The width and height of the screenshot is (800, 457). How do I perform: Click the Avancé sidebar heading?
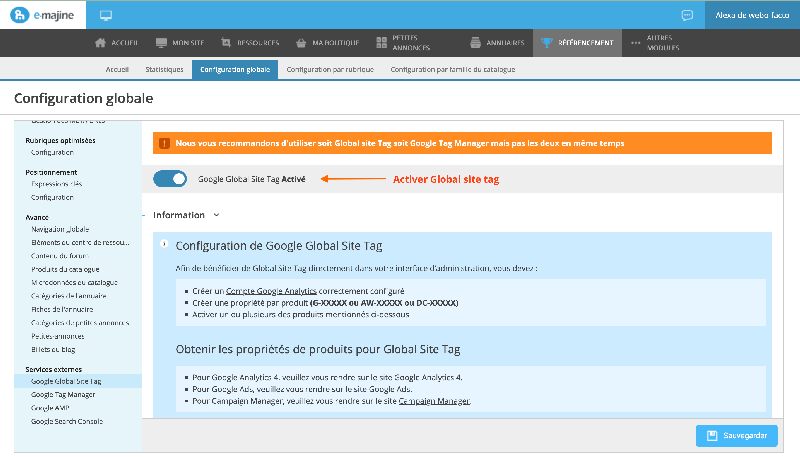(37, 217)
